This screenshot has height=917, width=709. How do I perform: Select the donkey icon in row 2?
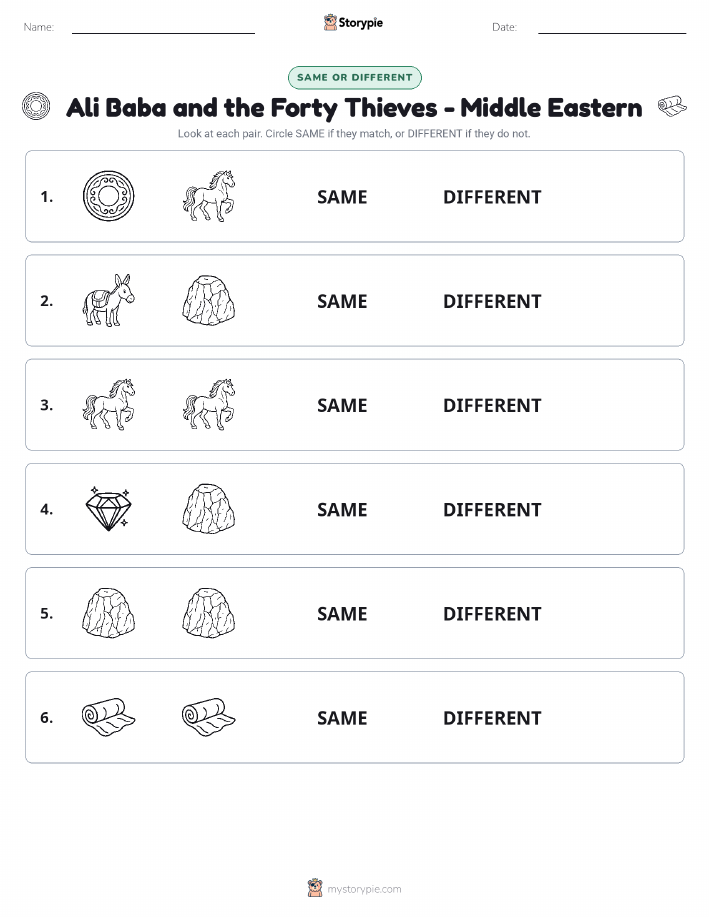point(108,300)
